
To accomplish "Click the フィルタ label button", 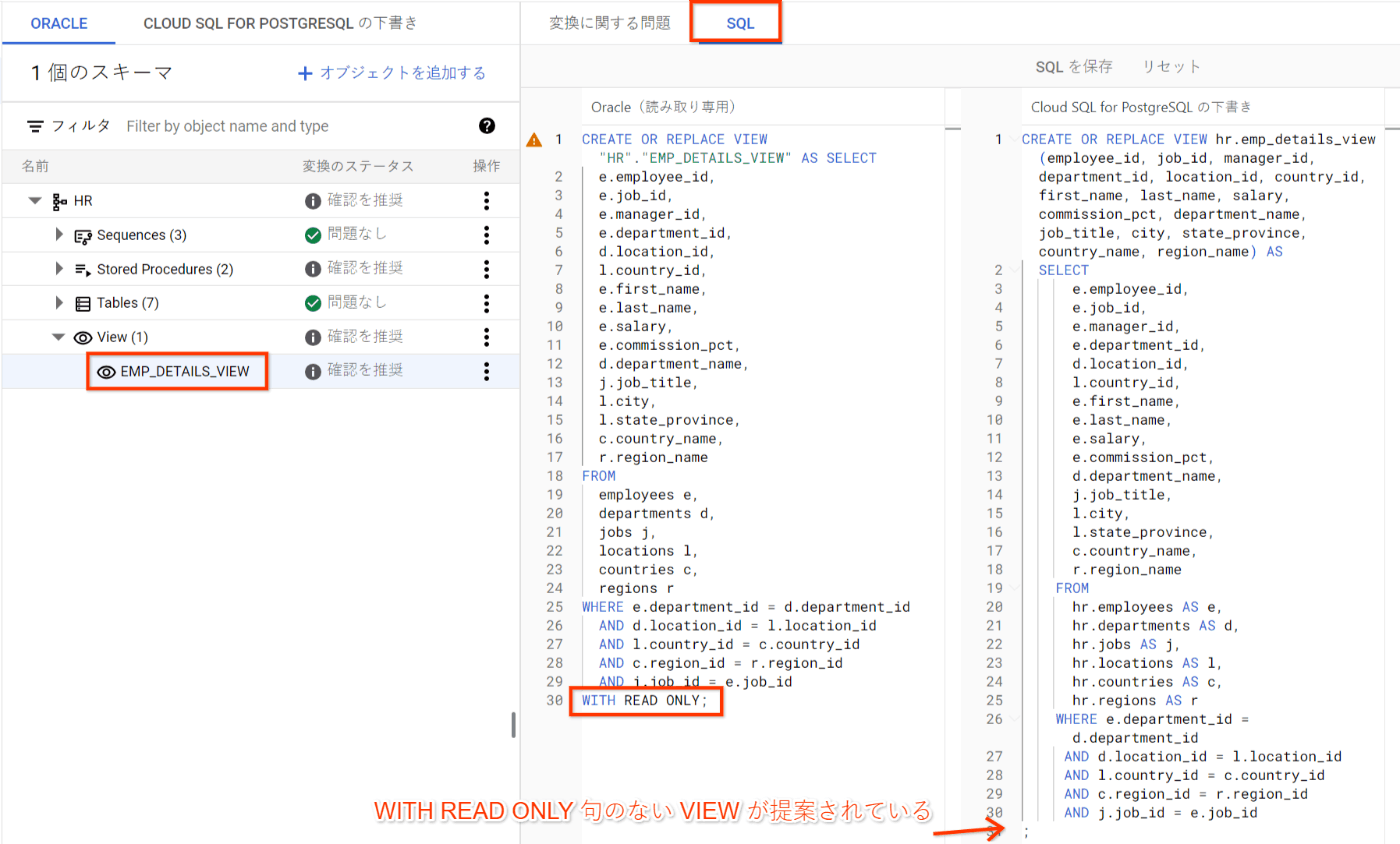I will 69,126.
